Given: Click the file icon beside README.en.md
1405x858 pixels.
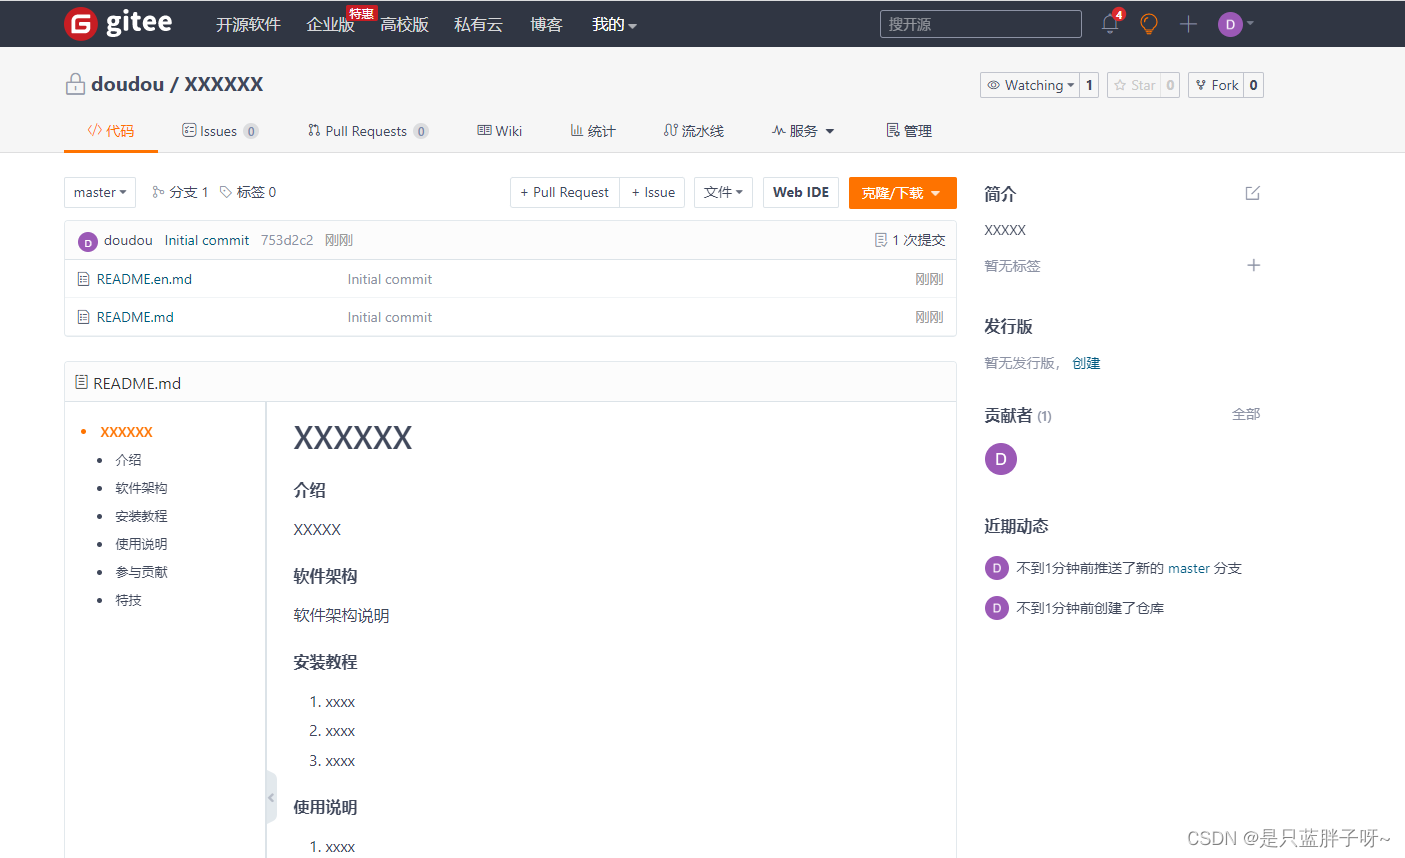Looking at the screenshot, I should pyautogui.click(x=83, y=279).
